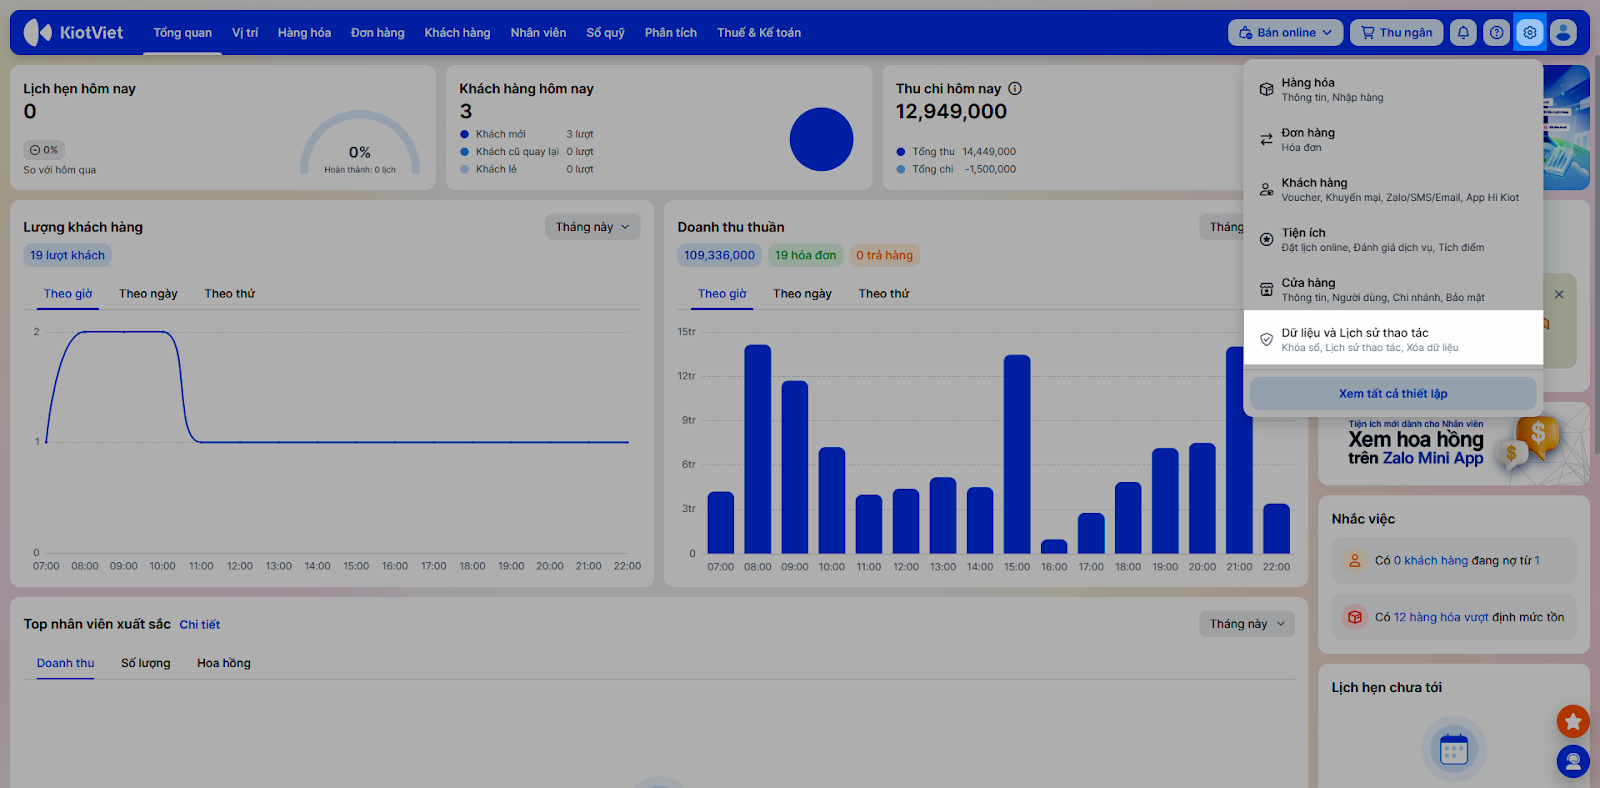Screen dimensions: 1600x788
Task: Click the 08:00 revenue bar in chart
Action: 758,449
